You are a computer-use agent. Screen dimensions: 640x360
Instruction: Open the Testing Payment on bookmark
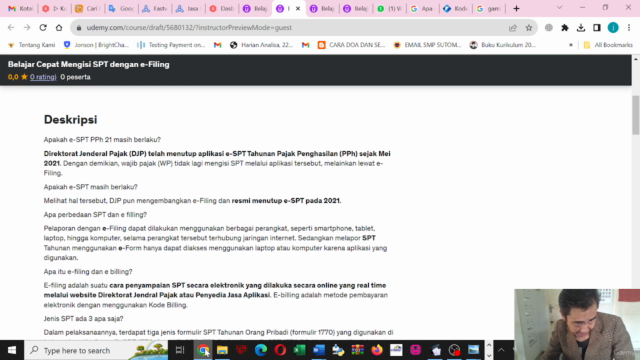click(171, 45)
